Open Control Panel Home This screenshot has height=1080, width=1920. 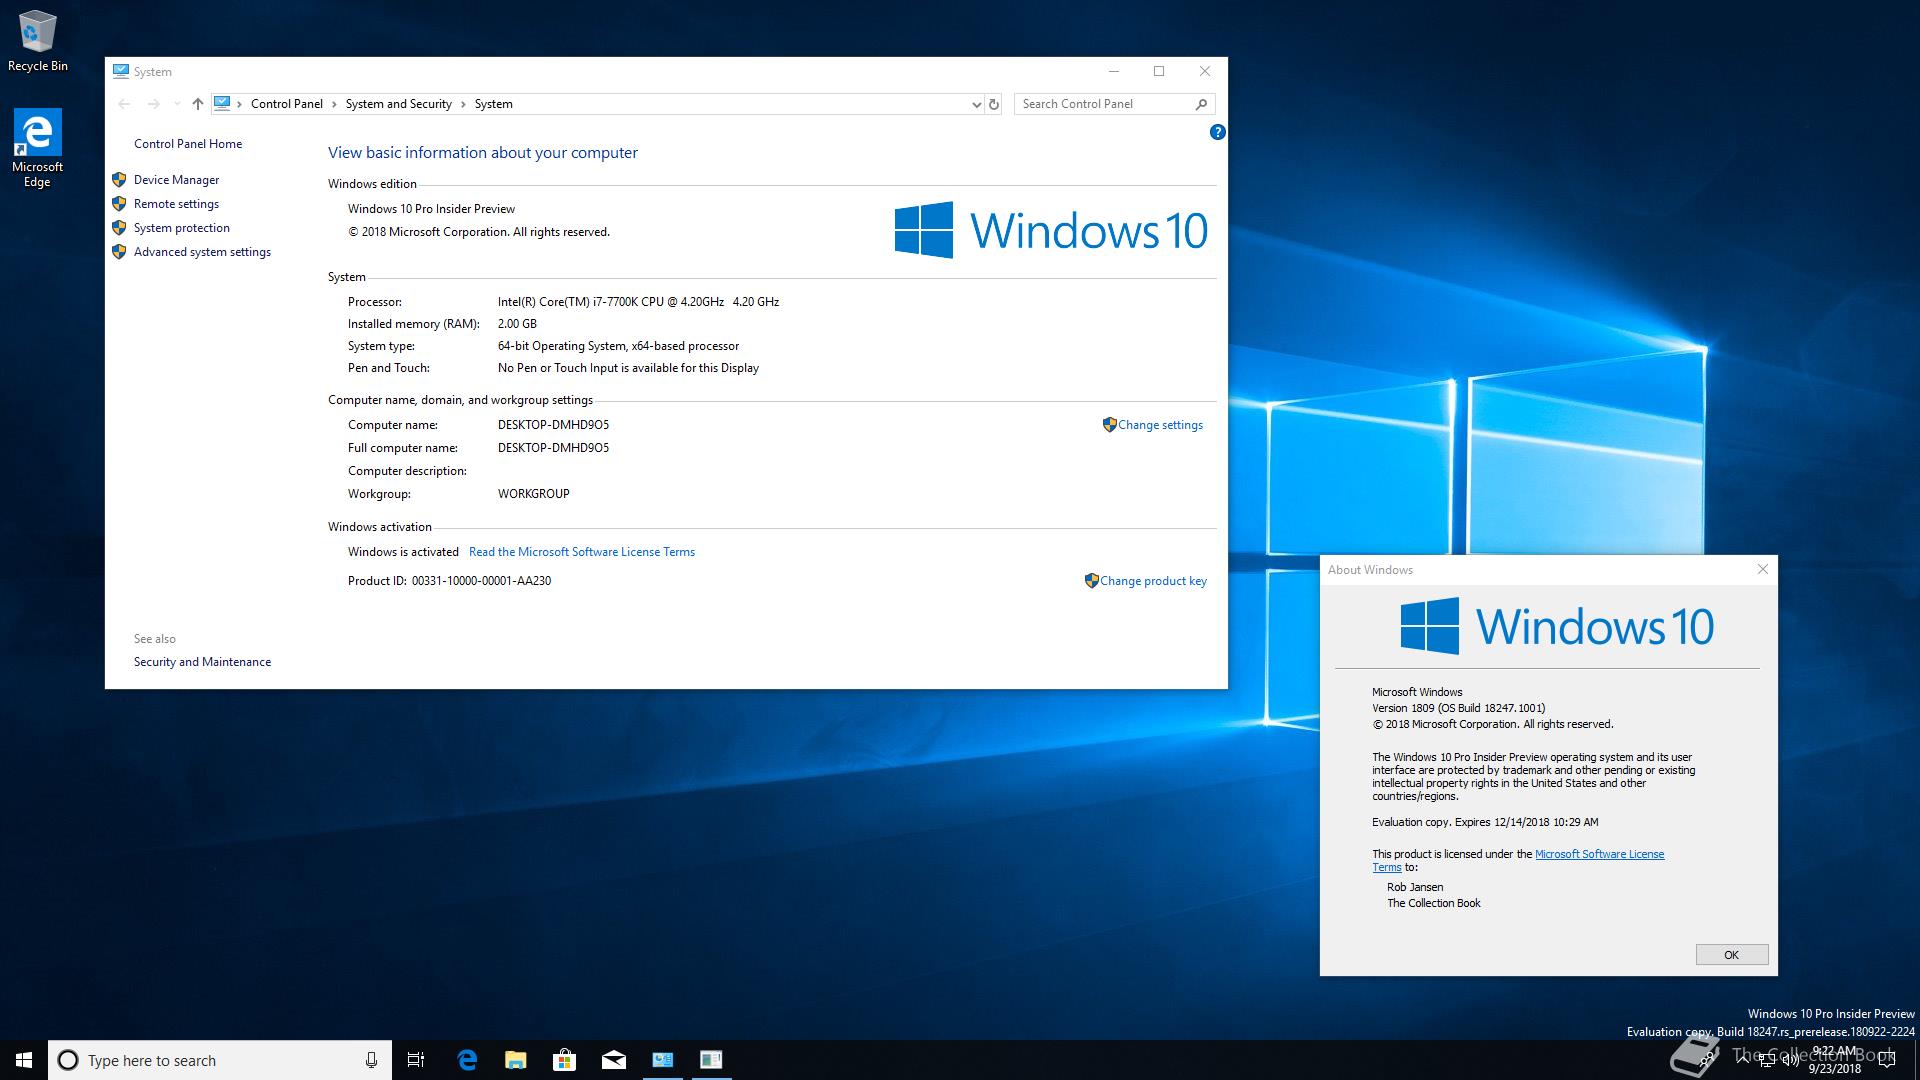(188, 144)
